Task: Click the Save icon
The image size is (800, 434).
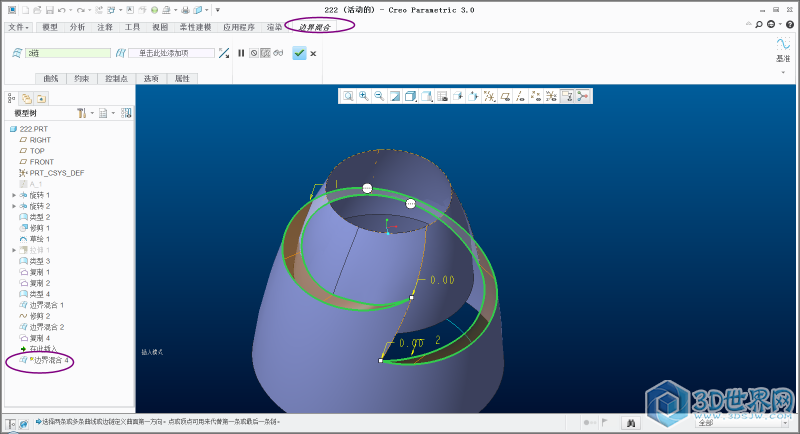Action: [x=49, y=10]
